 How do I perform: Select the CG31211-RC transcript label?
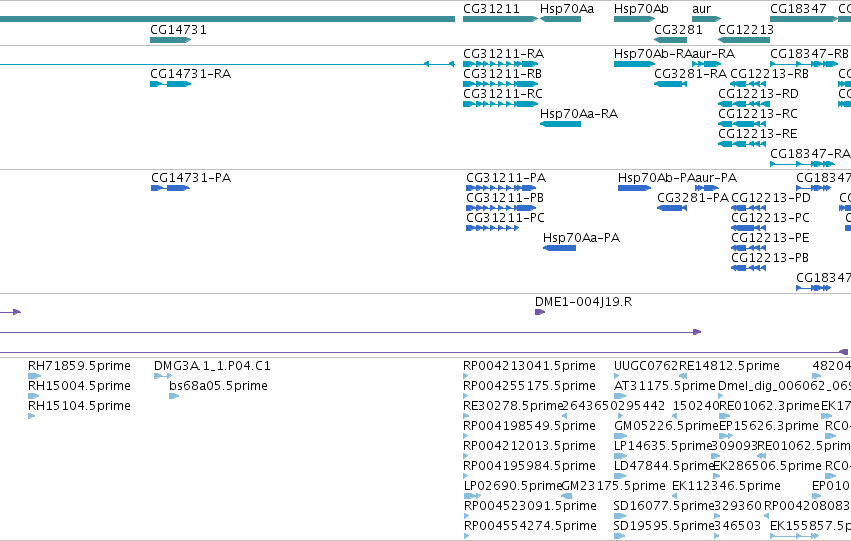(503, 94)
